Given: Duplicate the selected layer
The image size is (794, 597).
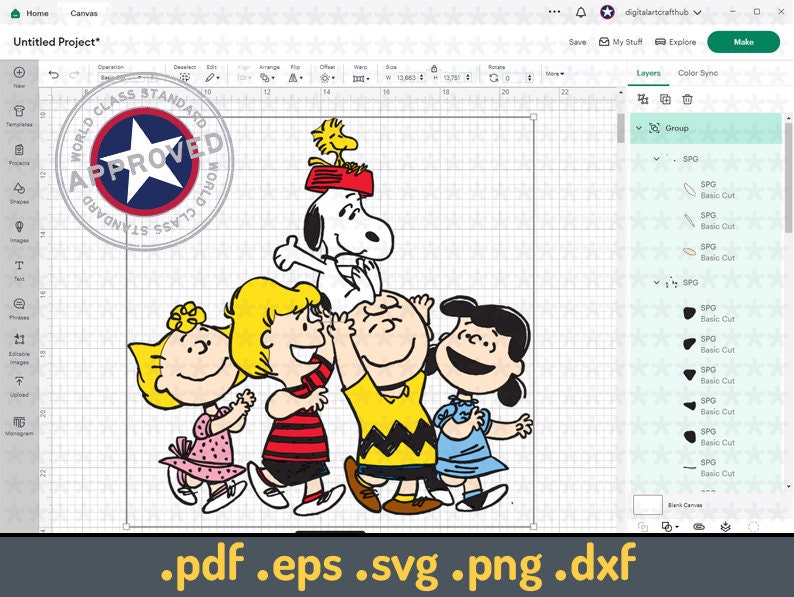Looking at the screenshot, I should pyautogui.click(x=665, y=99).
